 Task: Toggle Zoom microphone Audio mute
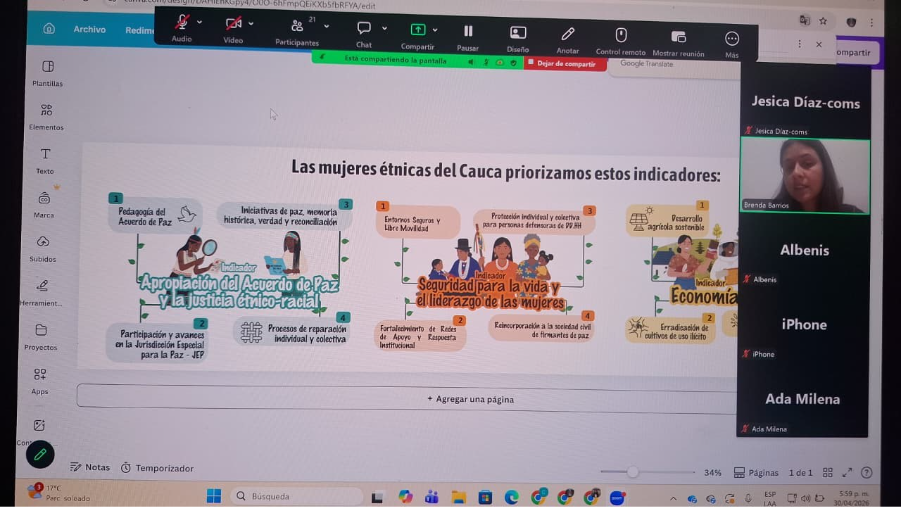182,28
